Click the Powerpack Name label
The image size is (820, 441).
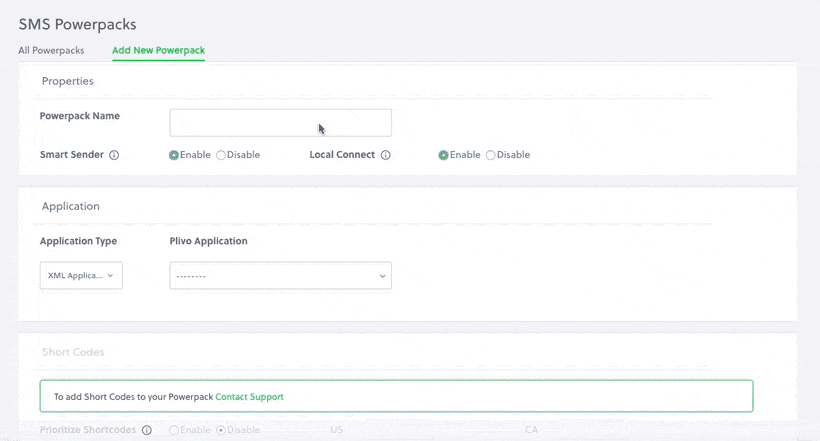click(x=80, y=116)
